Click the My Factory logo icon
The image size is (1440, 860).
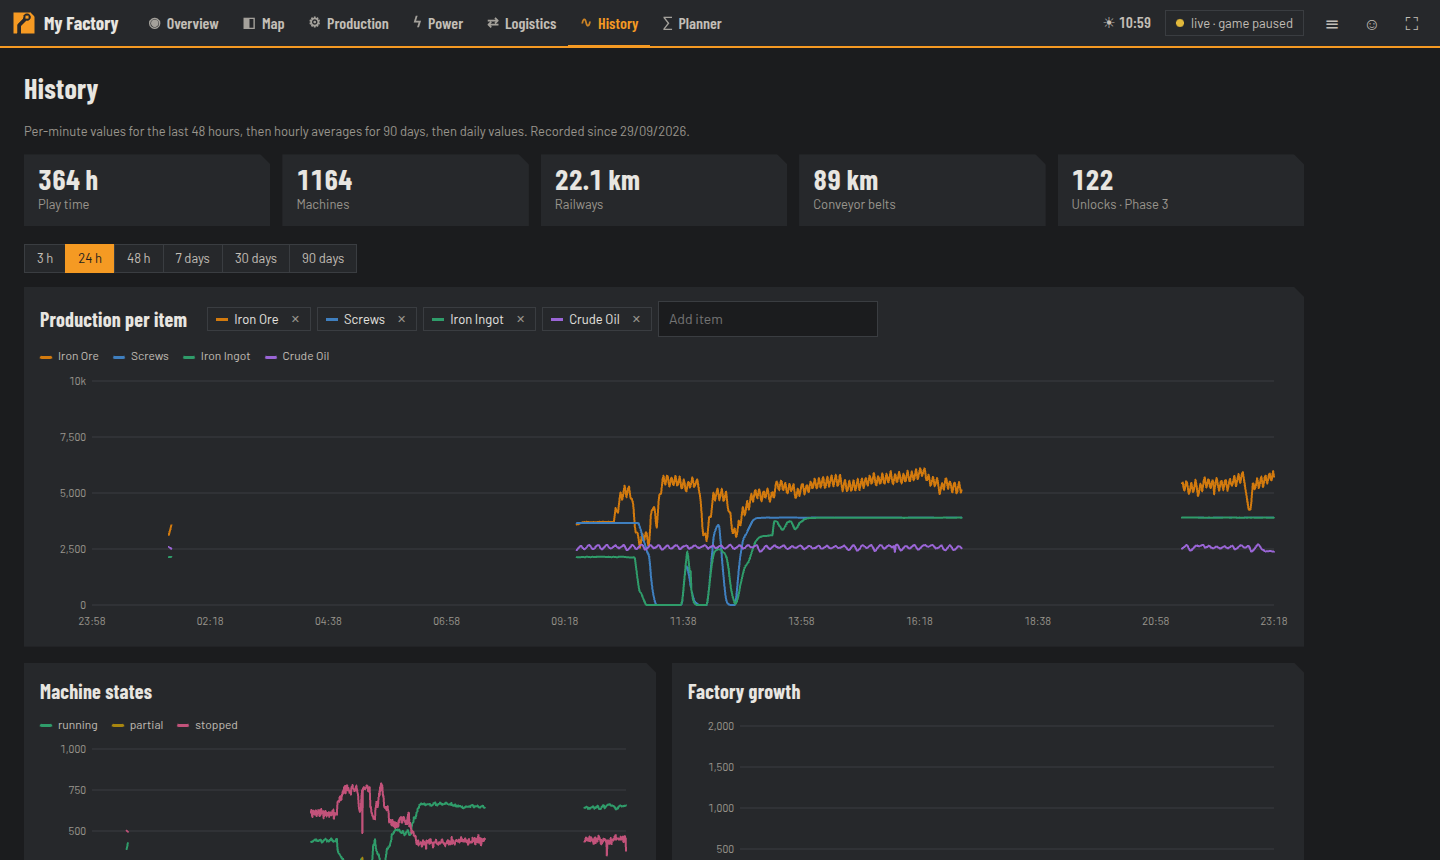pyautogui.click(x=23, y=23)
